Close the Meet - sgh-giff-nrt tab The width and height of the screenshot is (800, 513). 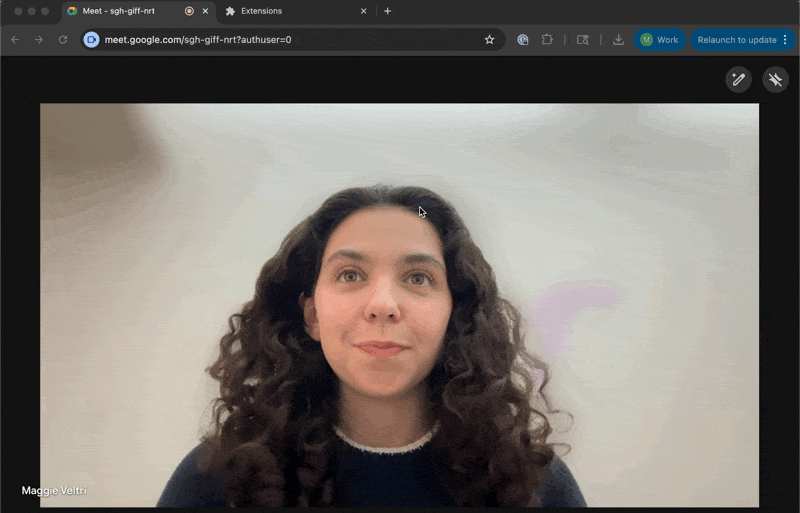click(205, 11)
